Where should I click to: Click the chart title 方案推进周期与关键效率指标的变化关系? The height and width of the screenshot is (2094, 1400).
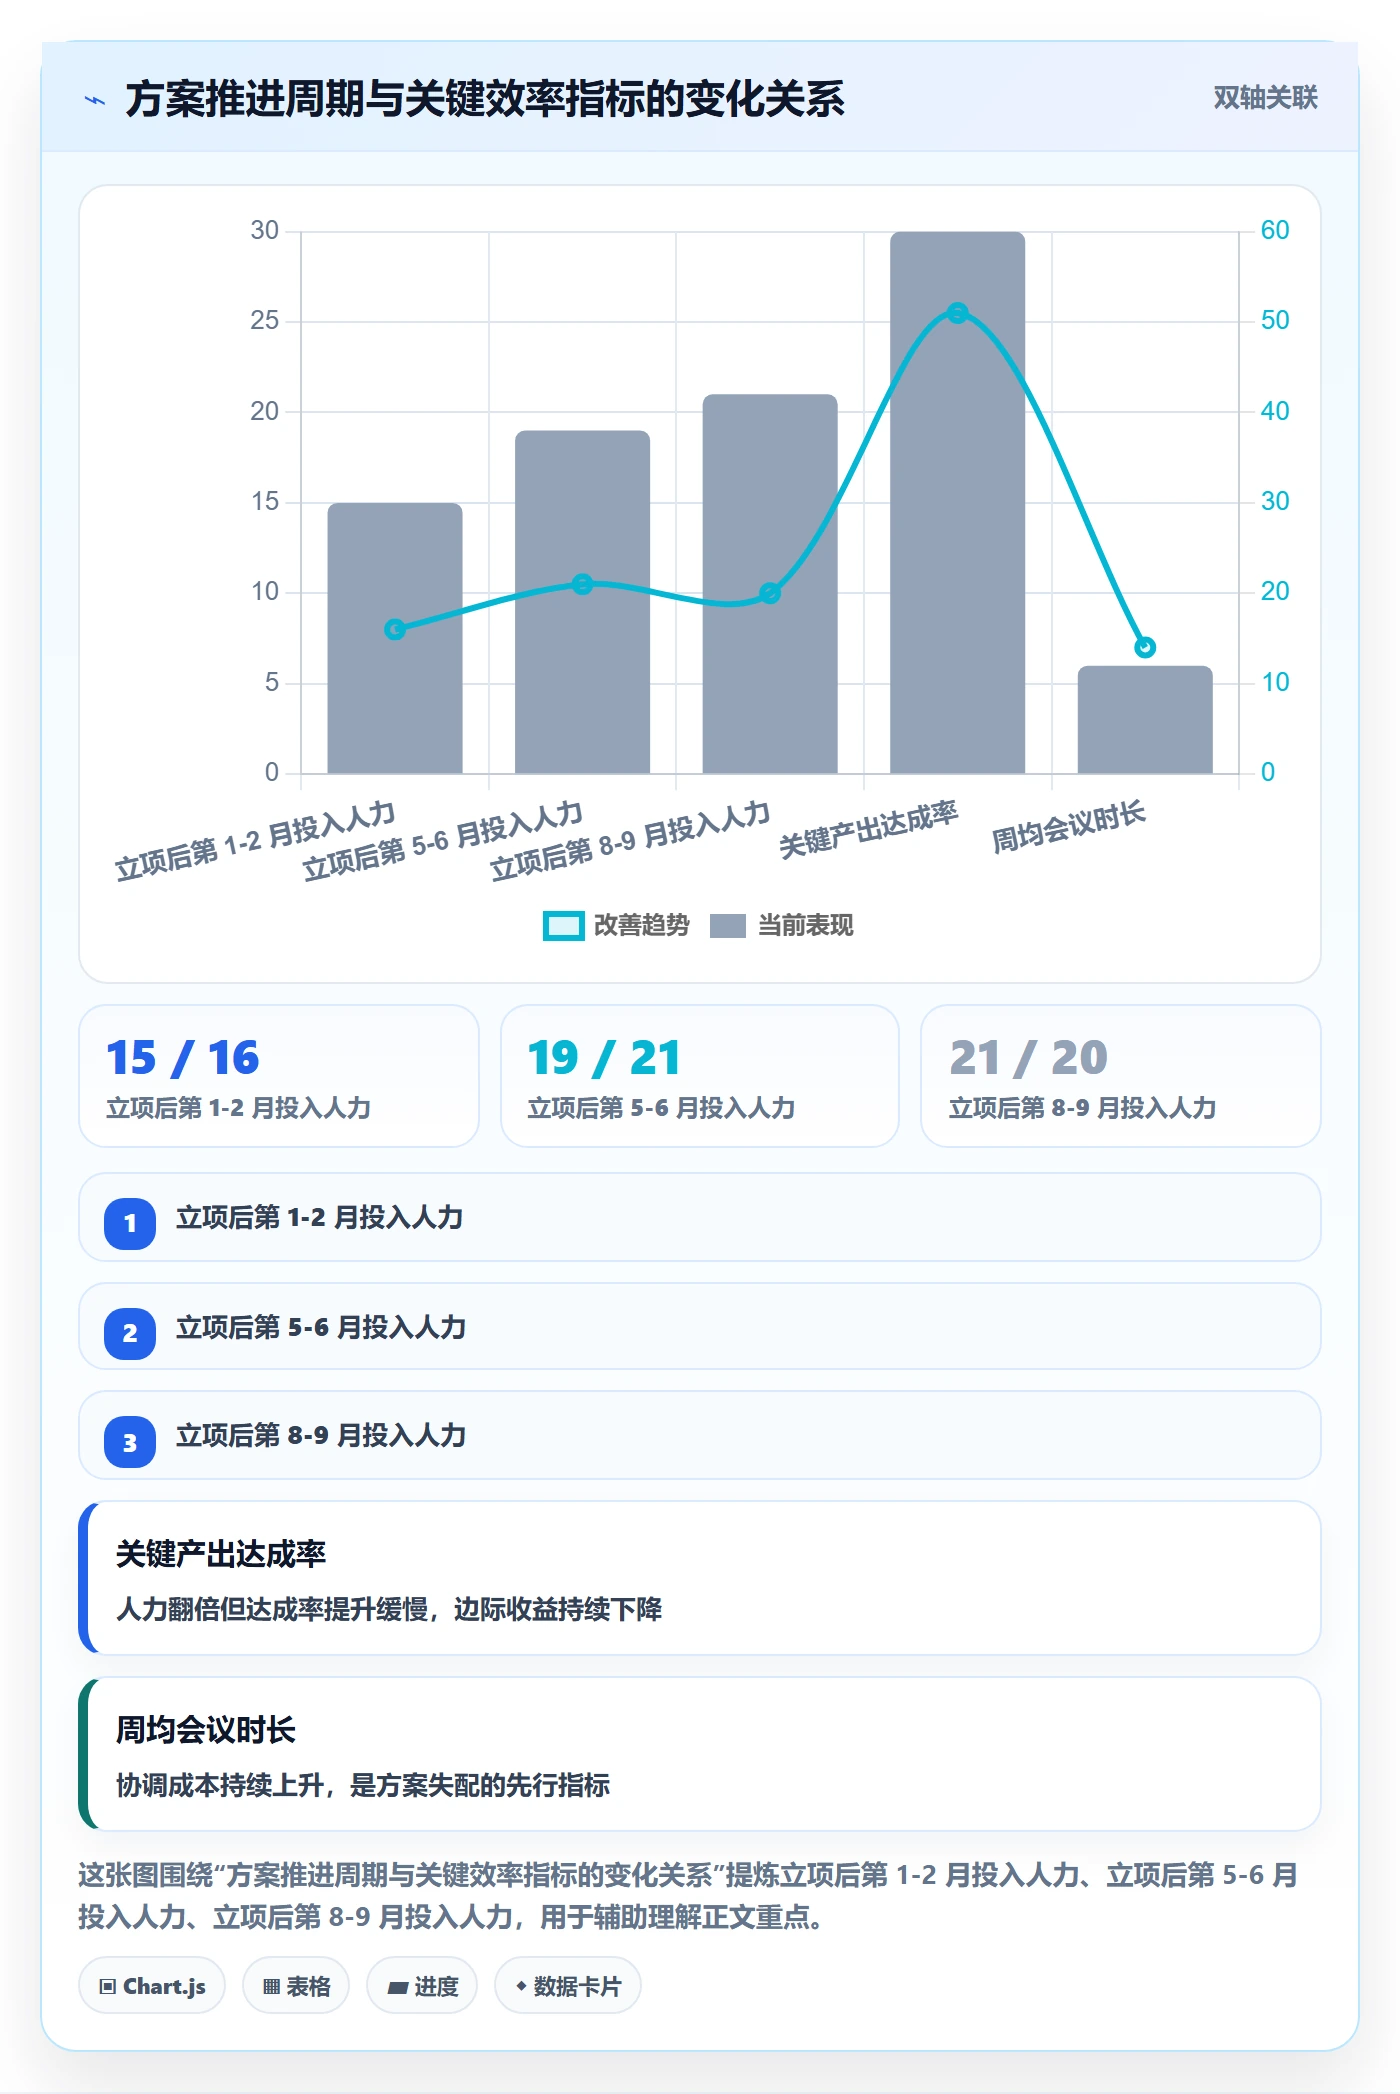click(485, 99)
